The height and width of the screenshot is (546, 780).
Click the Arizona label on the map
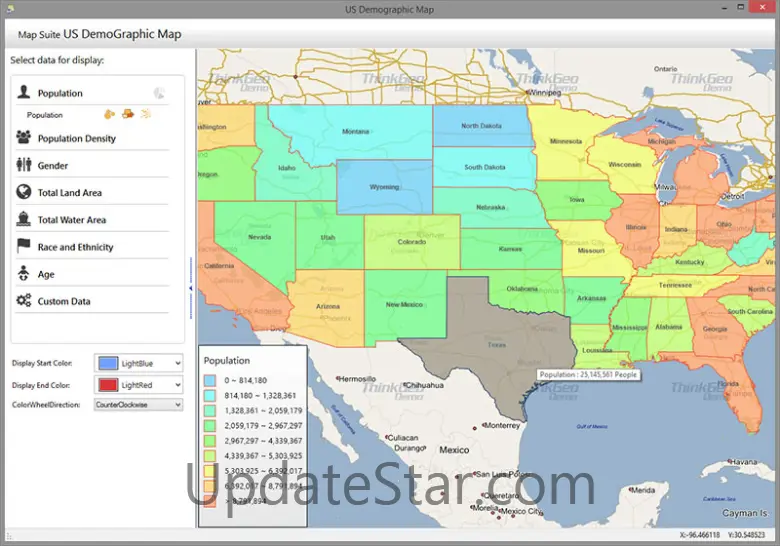(328, 306)
